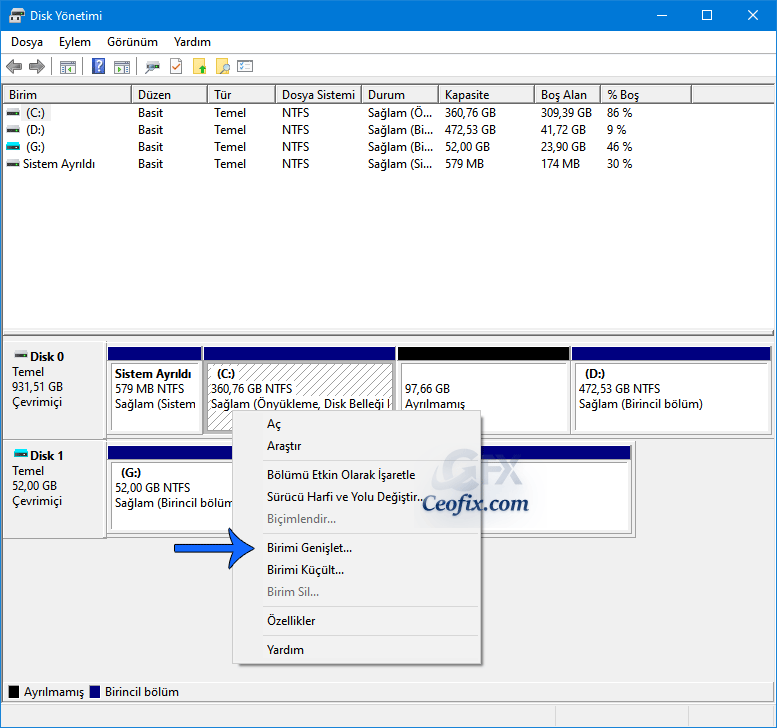Open the Eylem menu

pos(75,42)
